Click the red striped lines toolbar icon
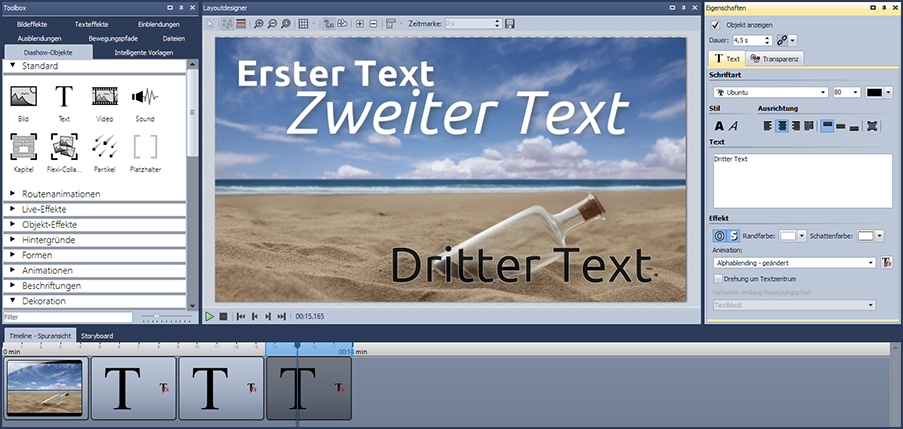 tap(241, 24)
